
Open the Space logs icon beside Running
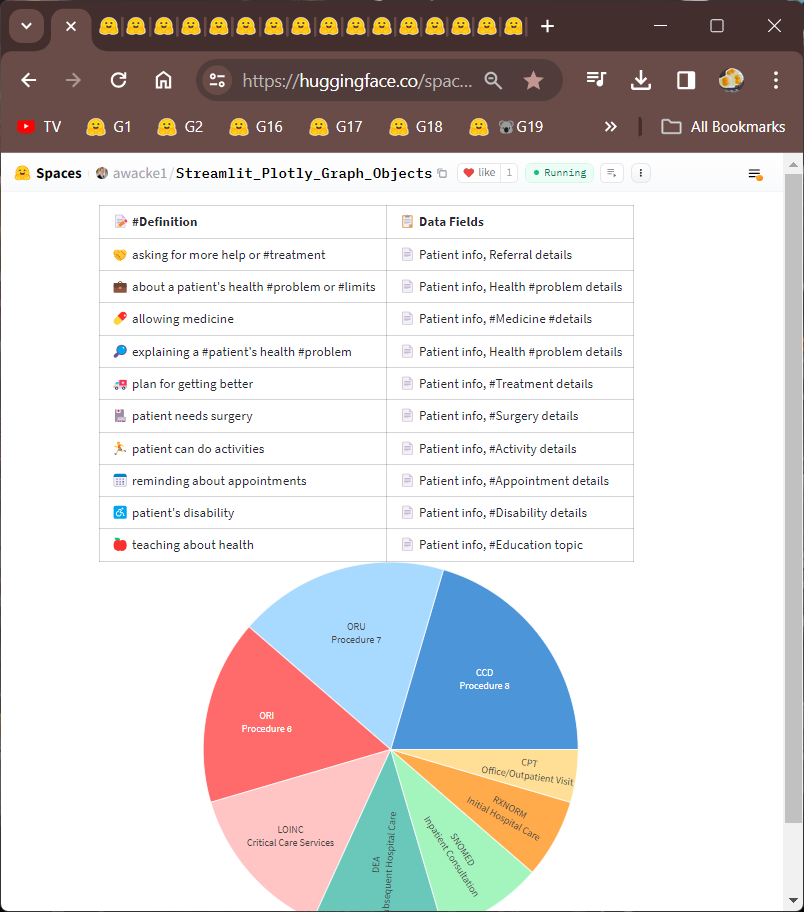pos(612,173)
